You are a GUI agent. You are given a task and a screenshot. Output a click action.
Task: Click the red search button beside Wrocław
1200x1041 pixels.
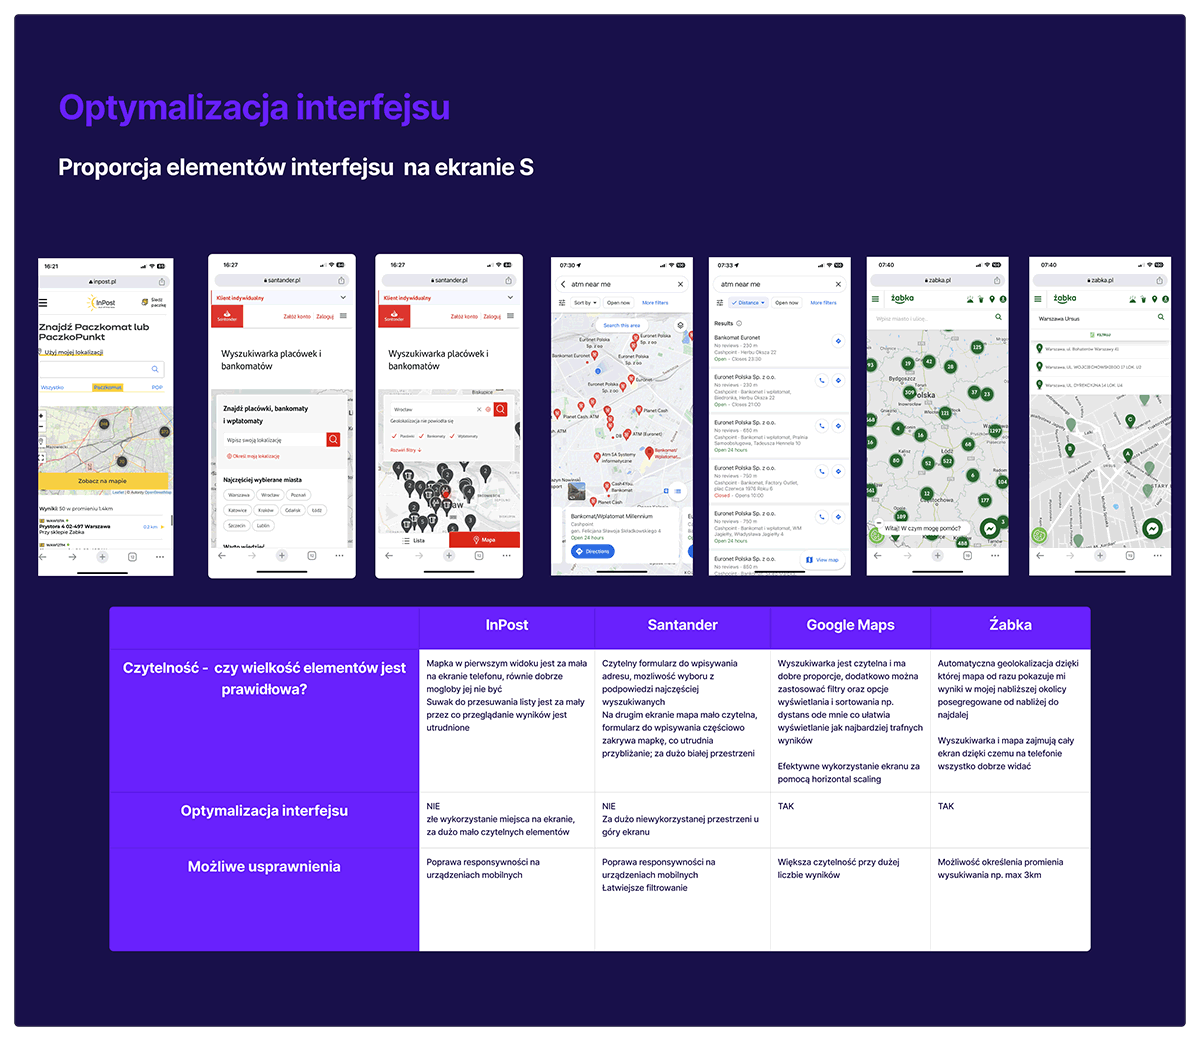[501, 409]
